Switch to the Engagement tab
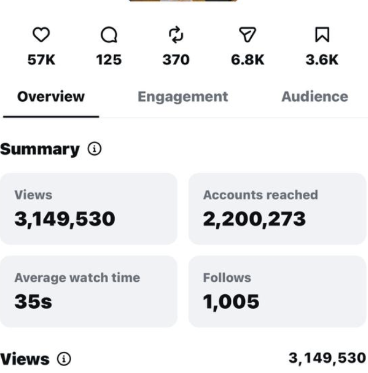 [183, 97]
